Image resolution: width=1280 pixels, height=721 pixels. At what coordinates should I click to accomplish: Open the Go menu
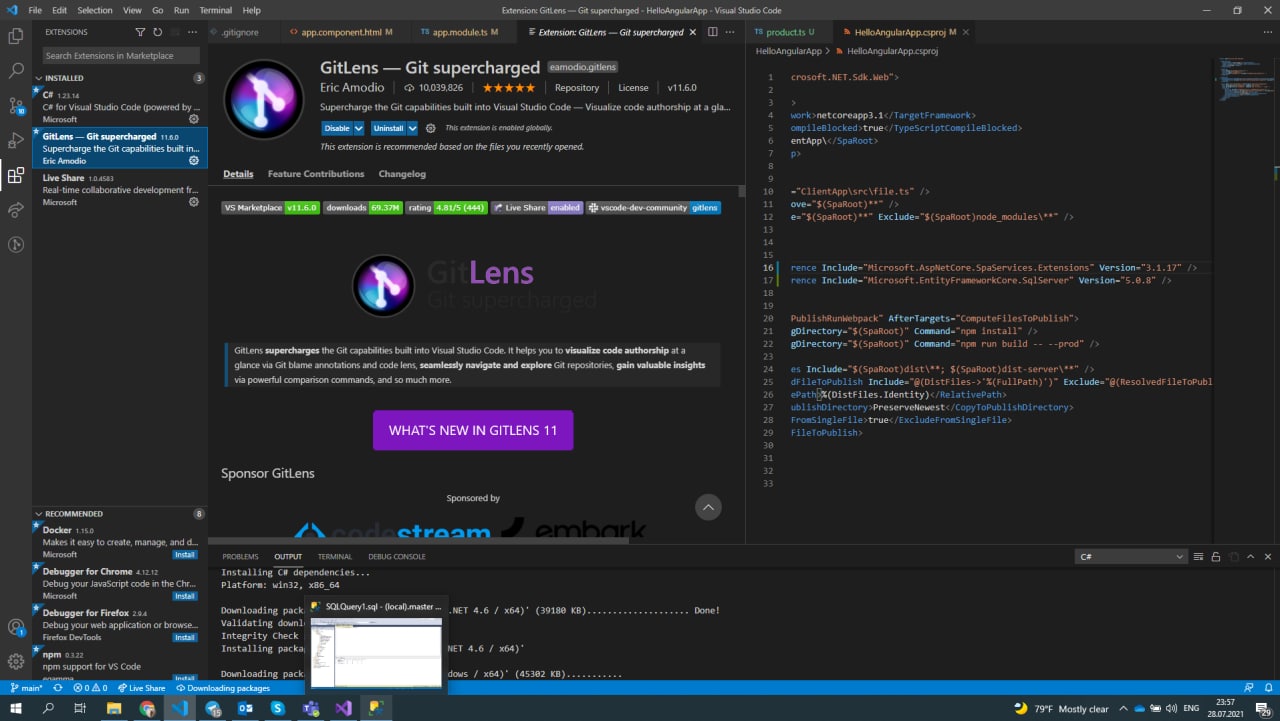tap(158, 10)
